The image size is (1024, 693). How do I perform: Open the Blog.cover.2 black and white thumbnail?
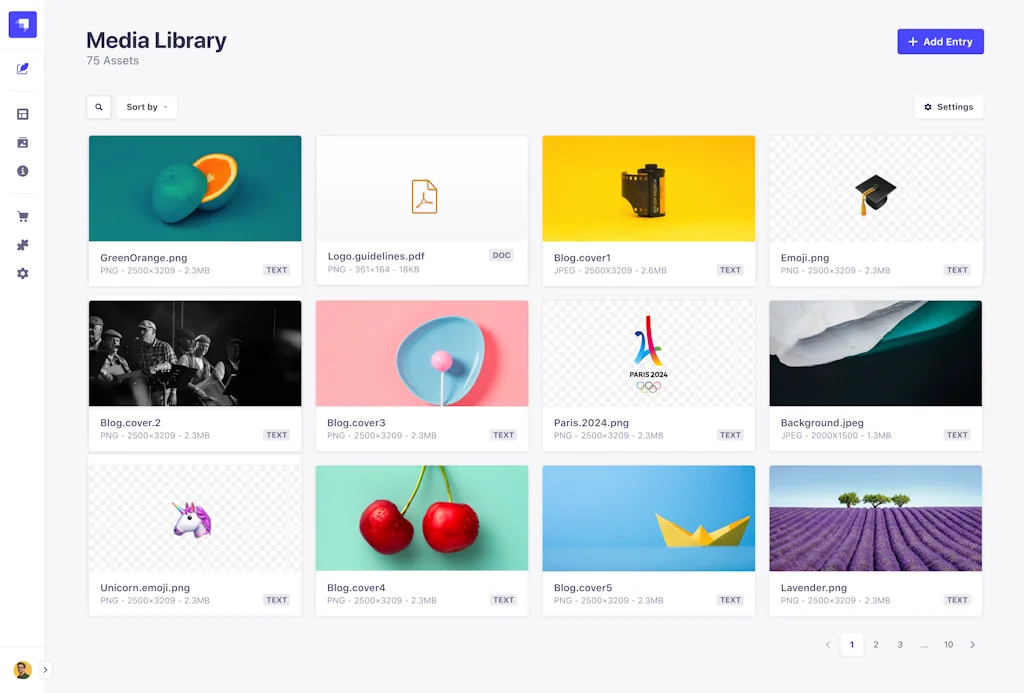(195, 353)
